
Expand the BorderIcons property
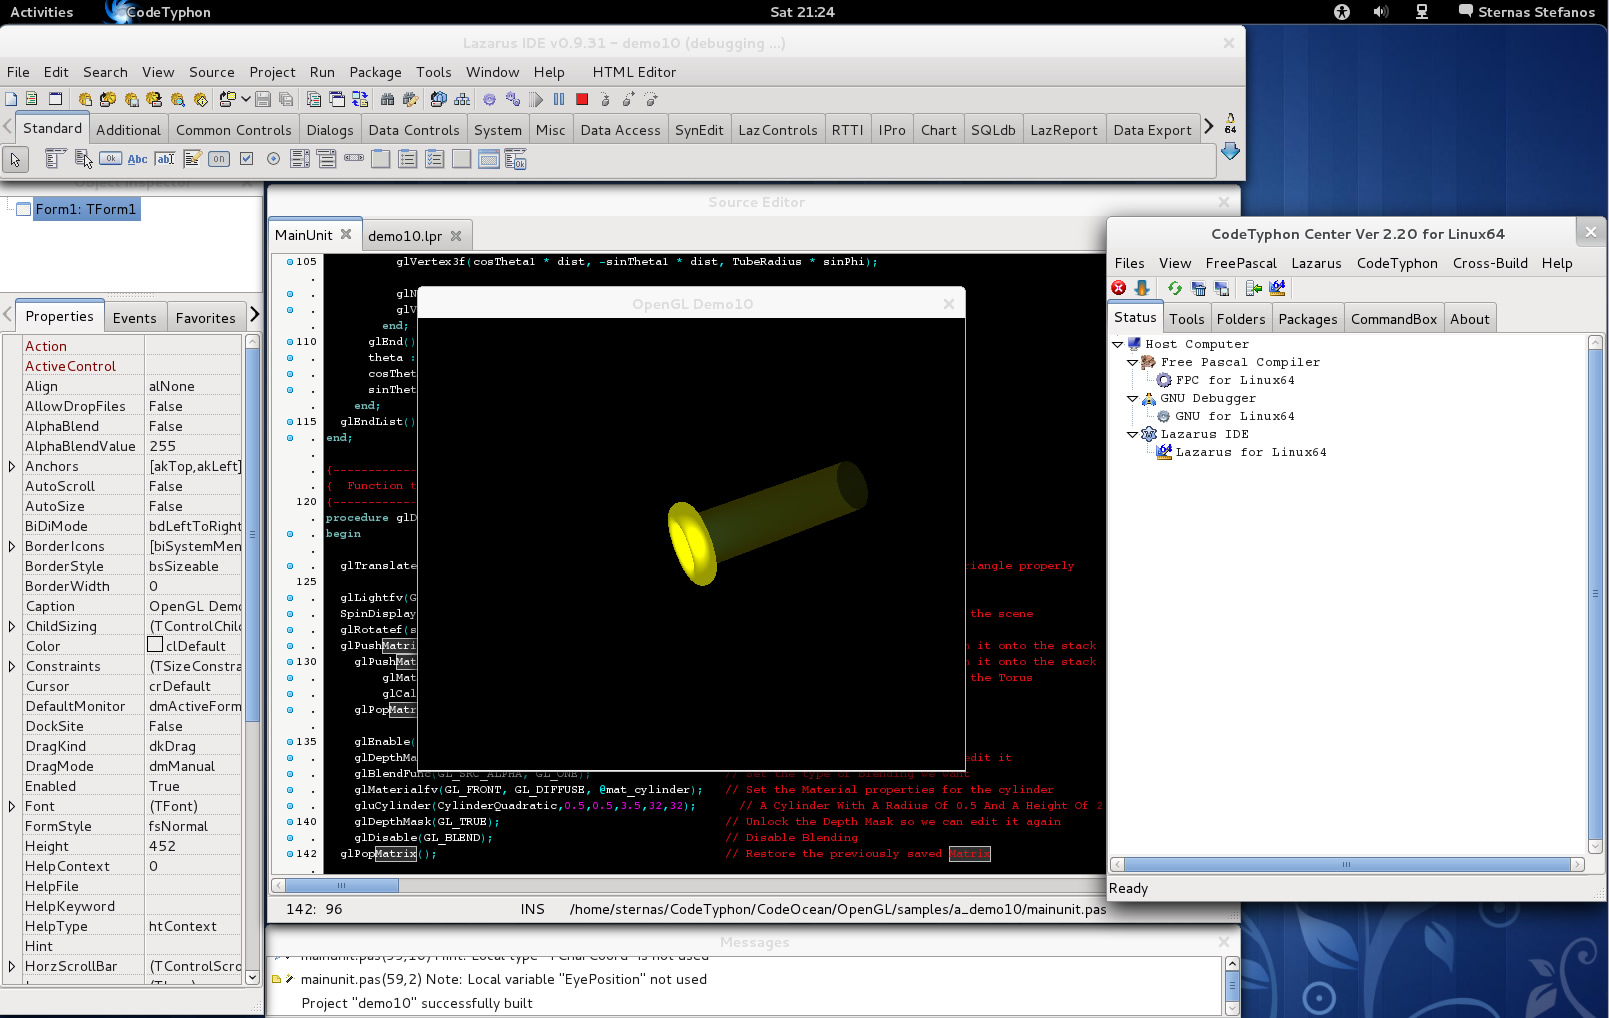point(12,546)
